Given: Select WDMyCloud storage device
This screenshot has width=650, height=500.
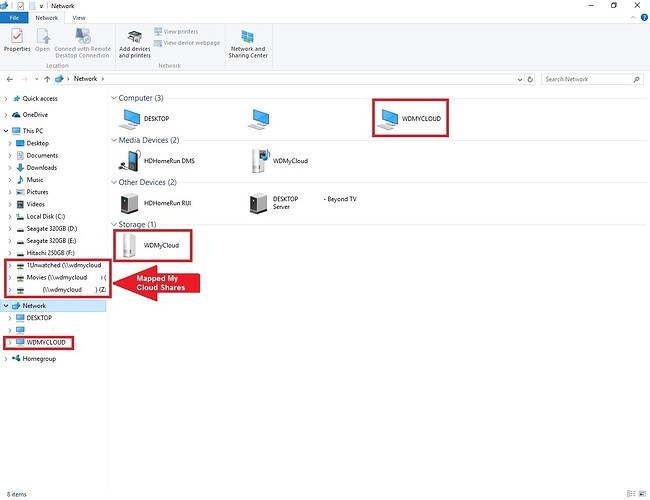Looking at the screenshot, I should (151, 245).
